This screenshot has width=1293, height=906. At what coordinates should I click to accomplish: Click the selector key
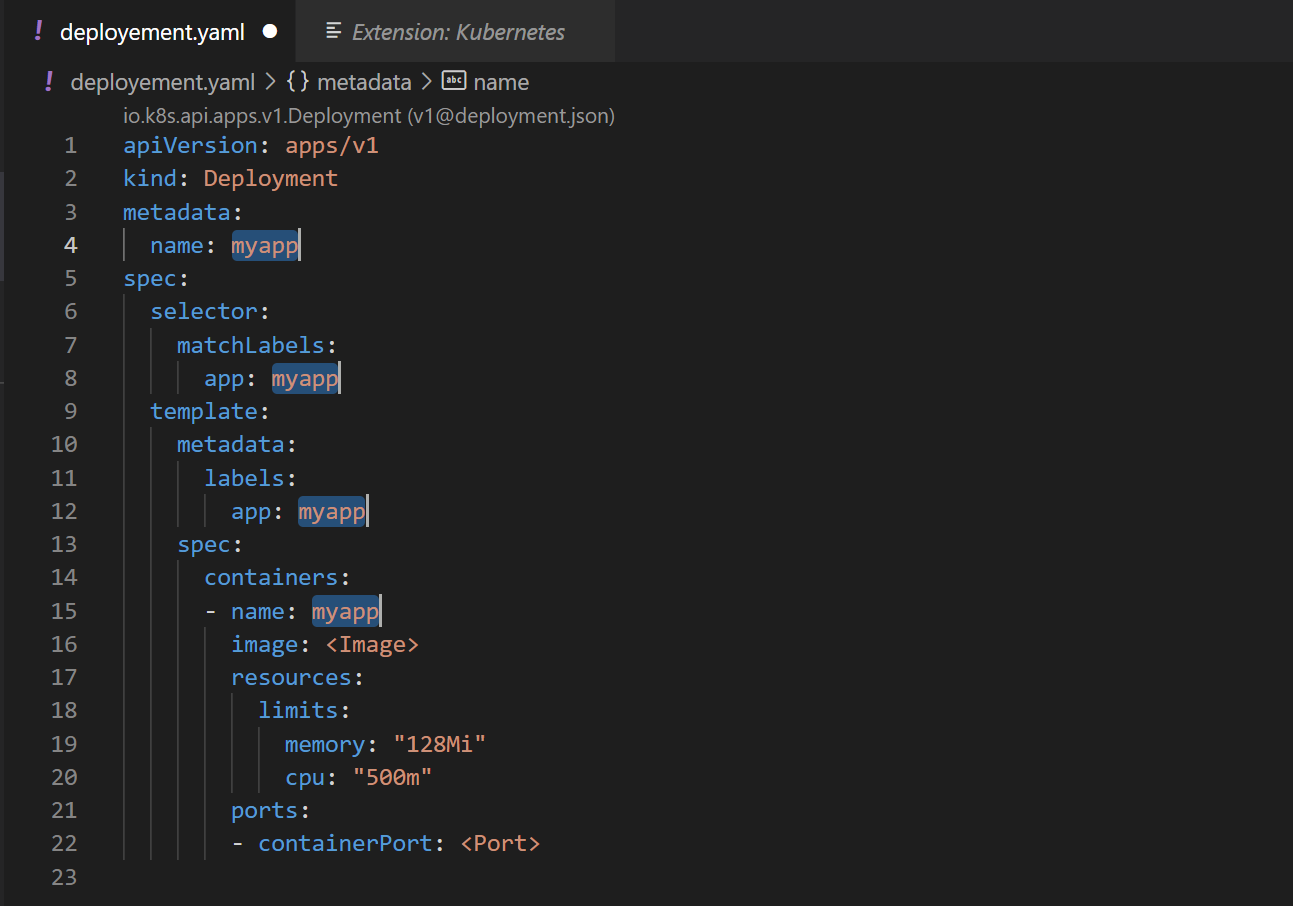pyautogui.click(x=204, y=311)
